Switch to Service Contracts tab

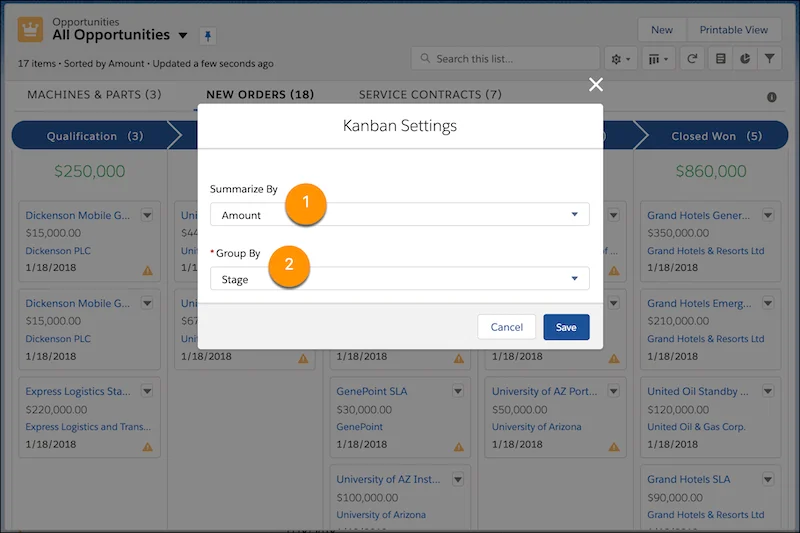pyautogui.click(x=430, y=95)
